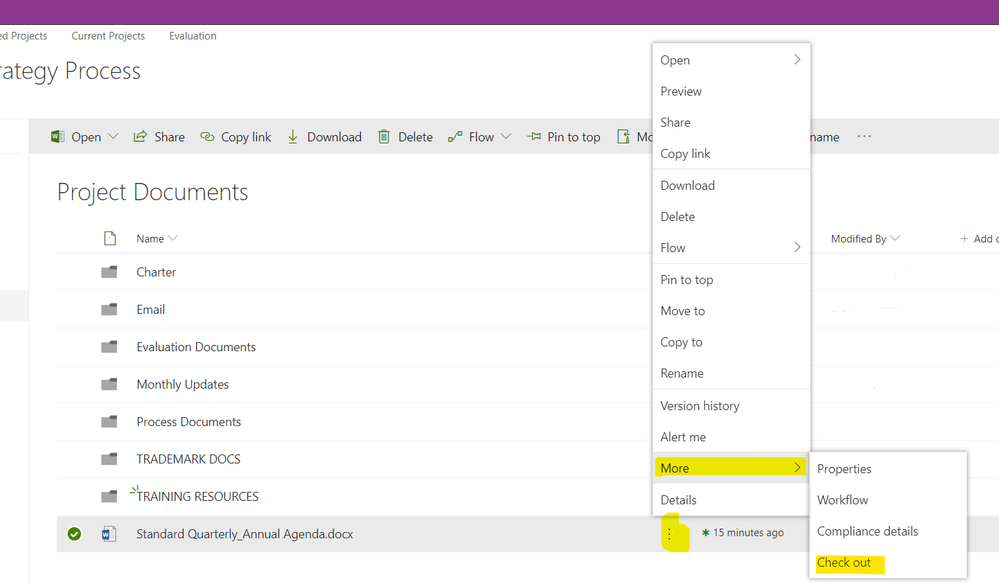The height and width of the screenshot is (584, 999).
Task: Select Move to in the context menu
Action: point(682,311)
